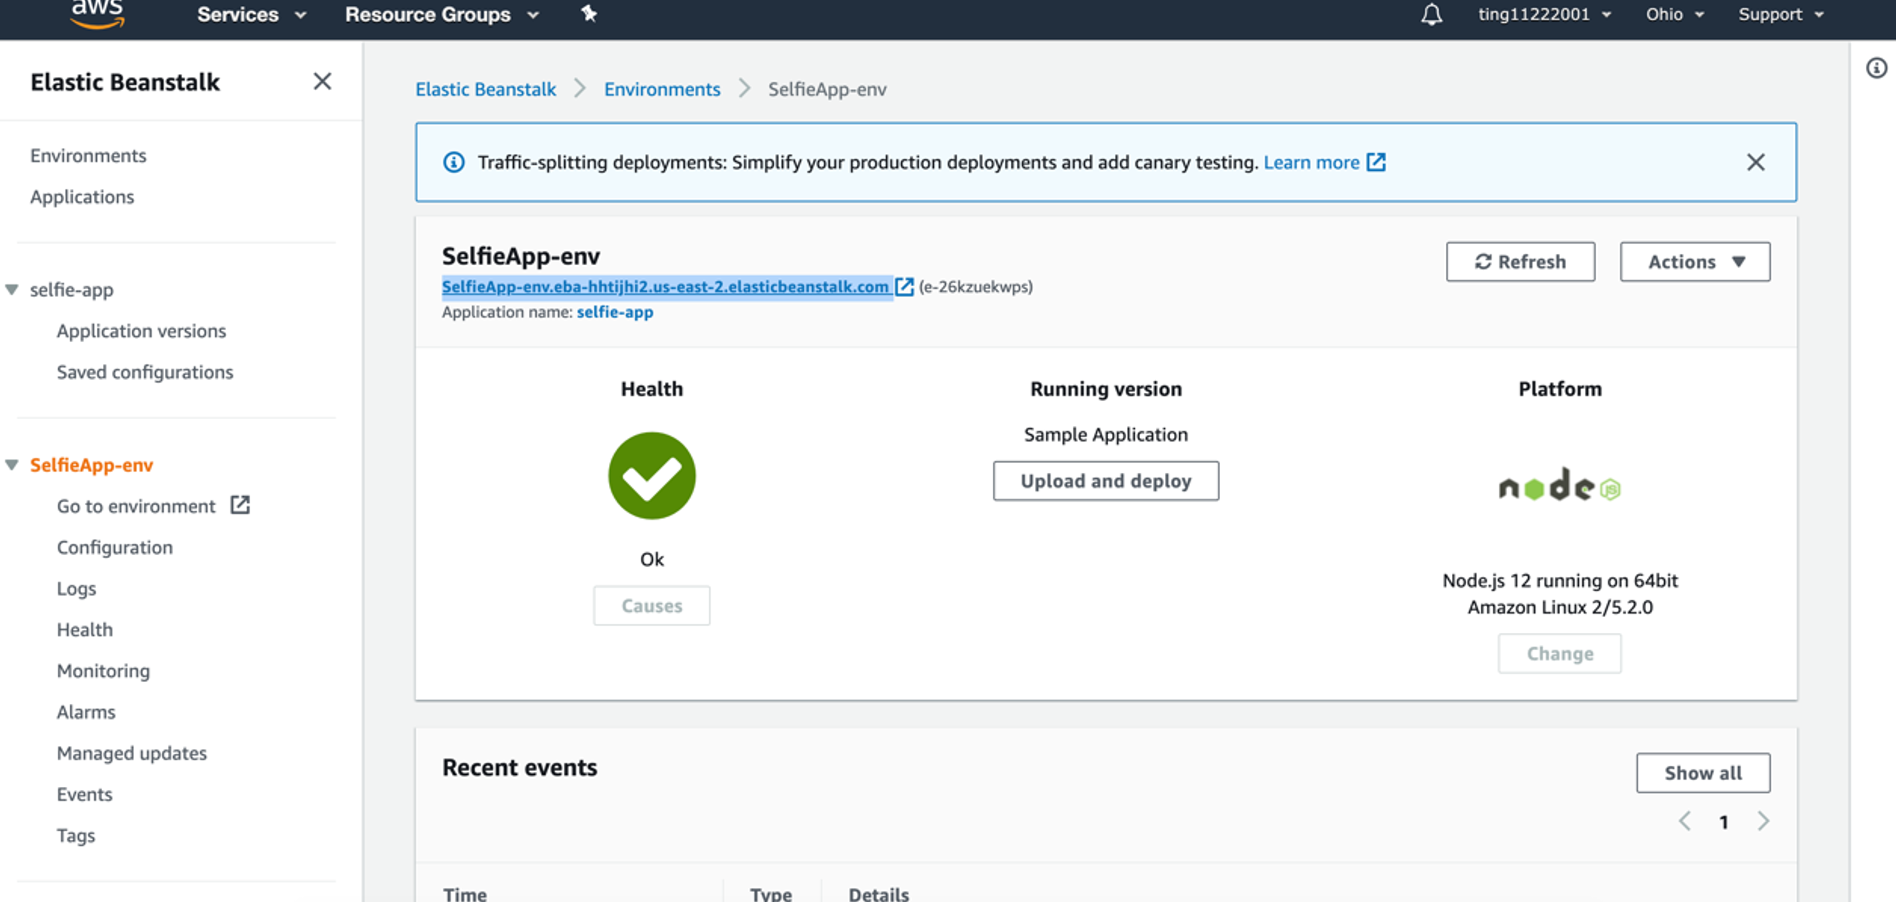The image size is (1896, 902).
Task: Dismiss the traffic-splitting deployments banner
Action: click(1755, 161)
